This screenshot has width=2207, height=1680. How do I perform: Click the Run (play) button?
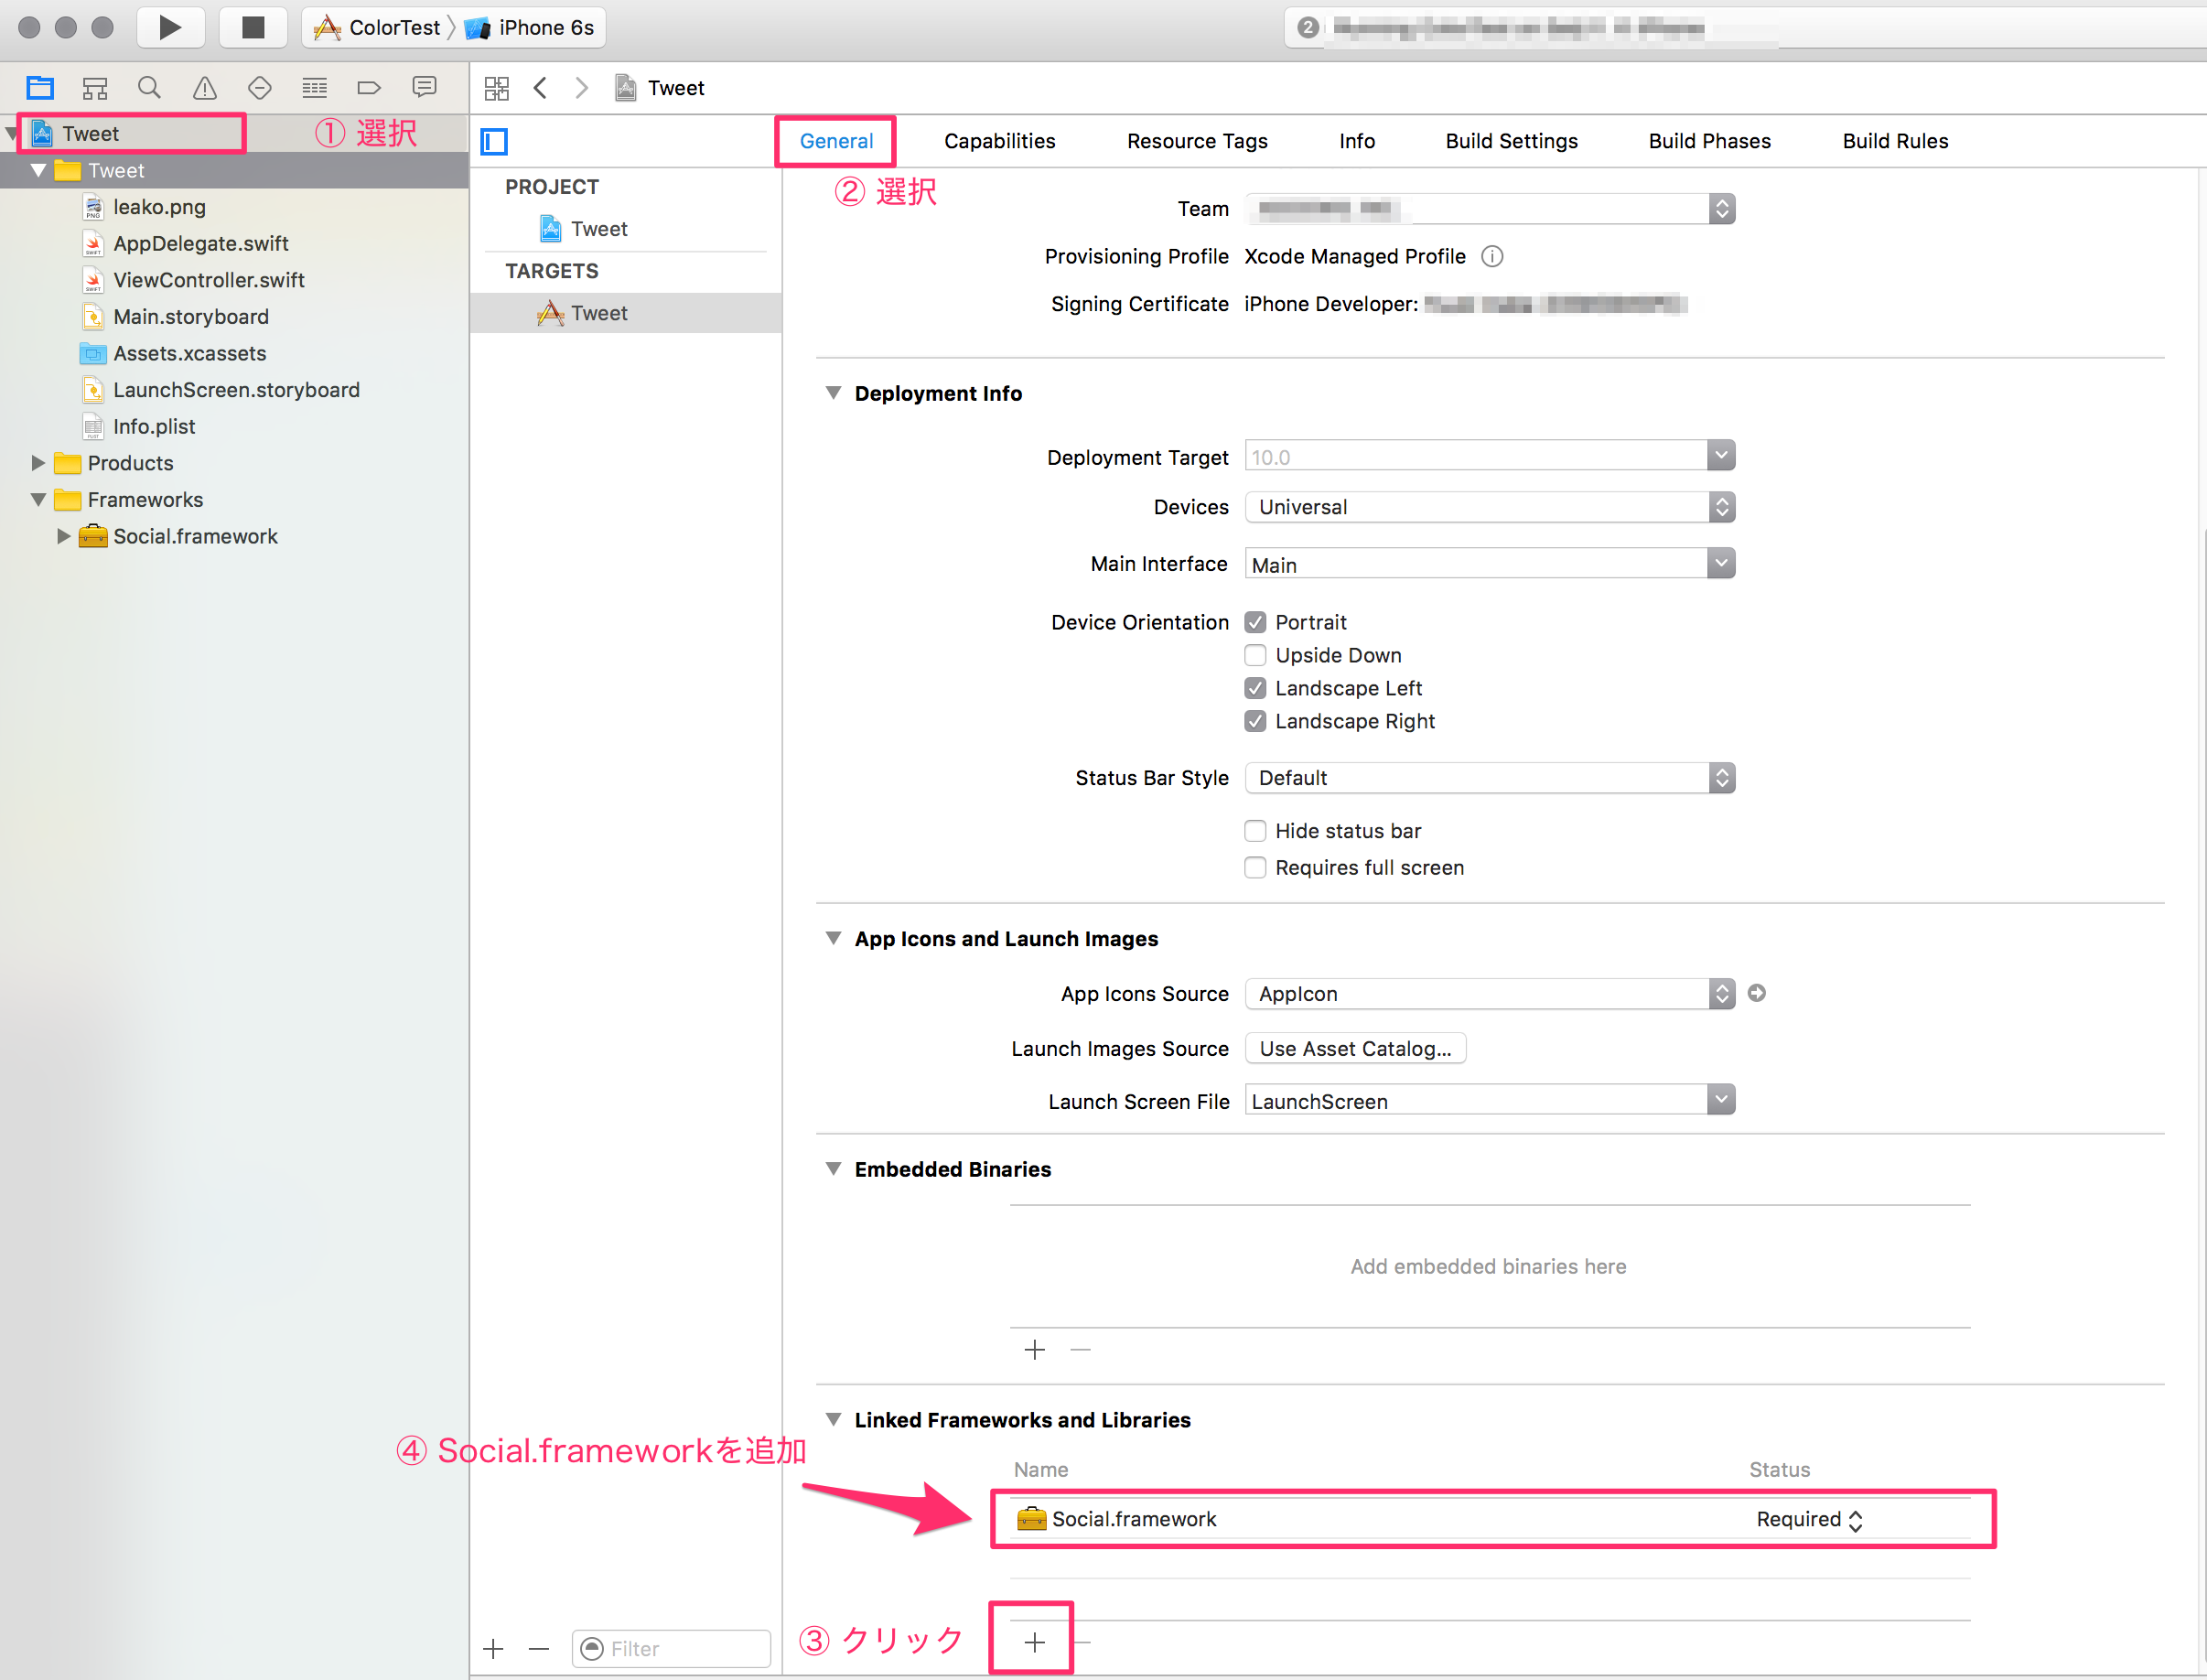tap(170, 27)
